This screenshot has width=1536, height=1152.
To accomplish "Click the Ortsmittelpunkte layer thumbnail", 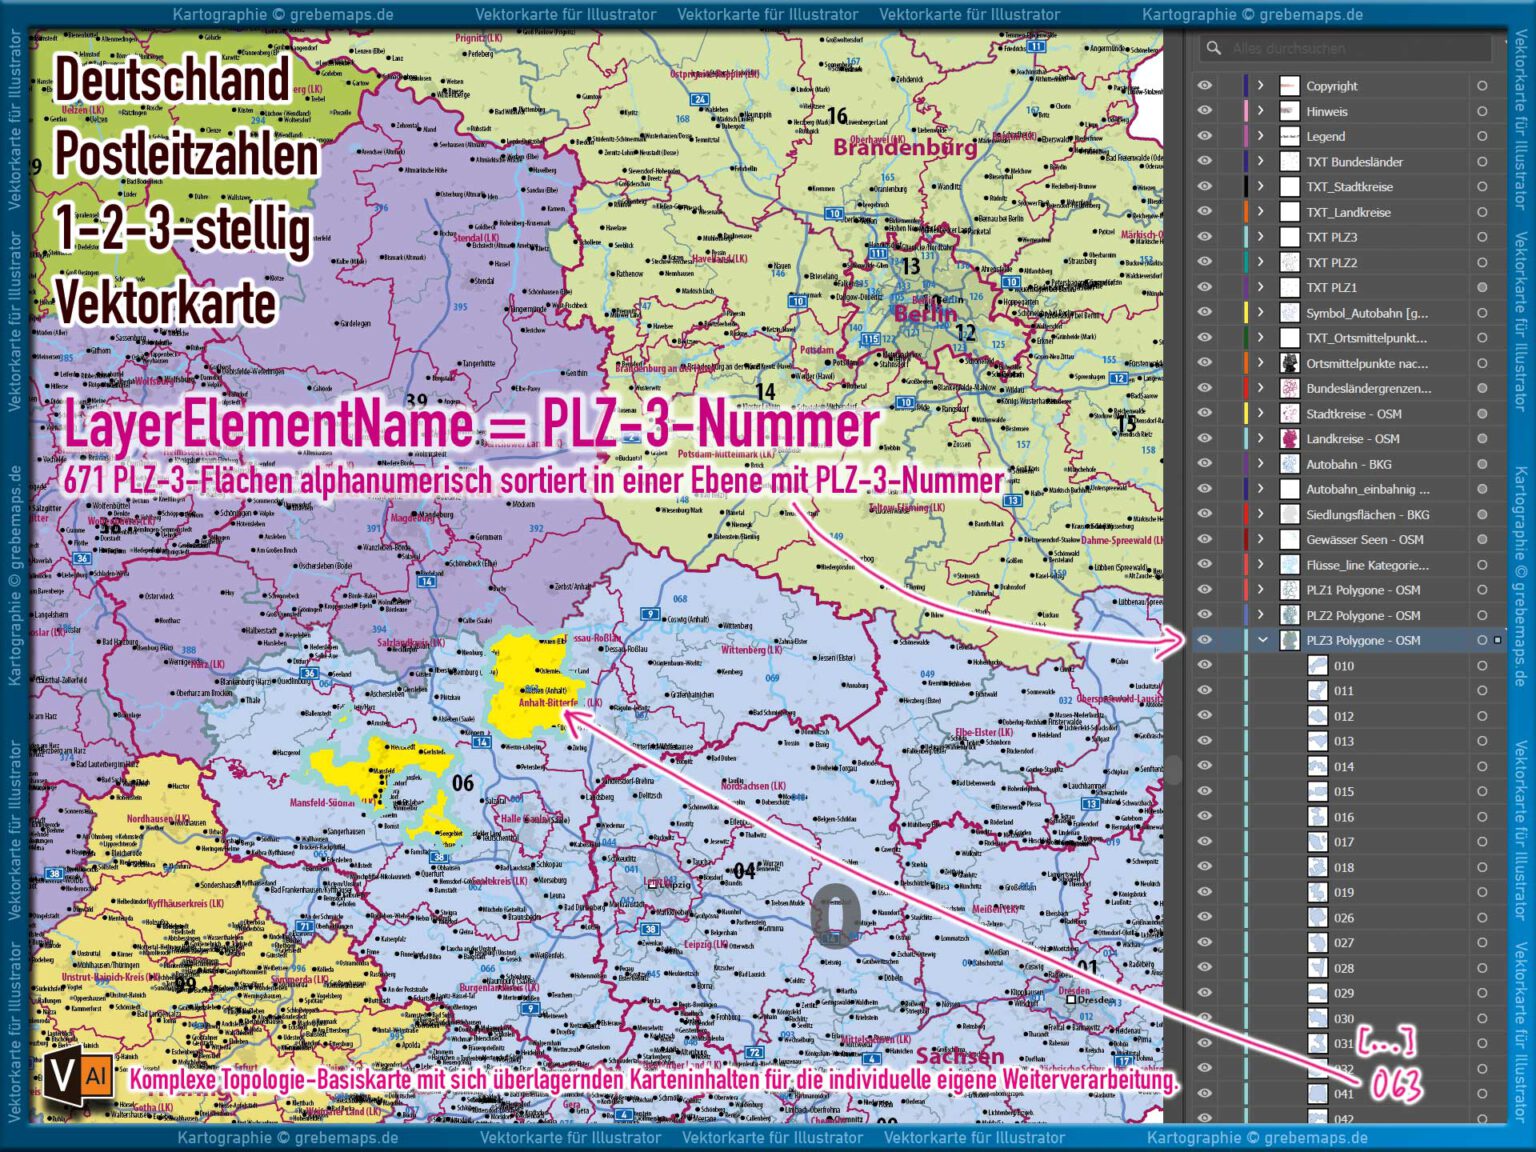I will (x=1290, y=363).
